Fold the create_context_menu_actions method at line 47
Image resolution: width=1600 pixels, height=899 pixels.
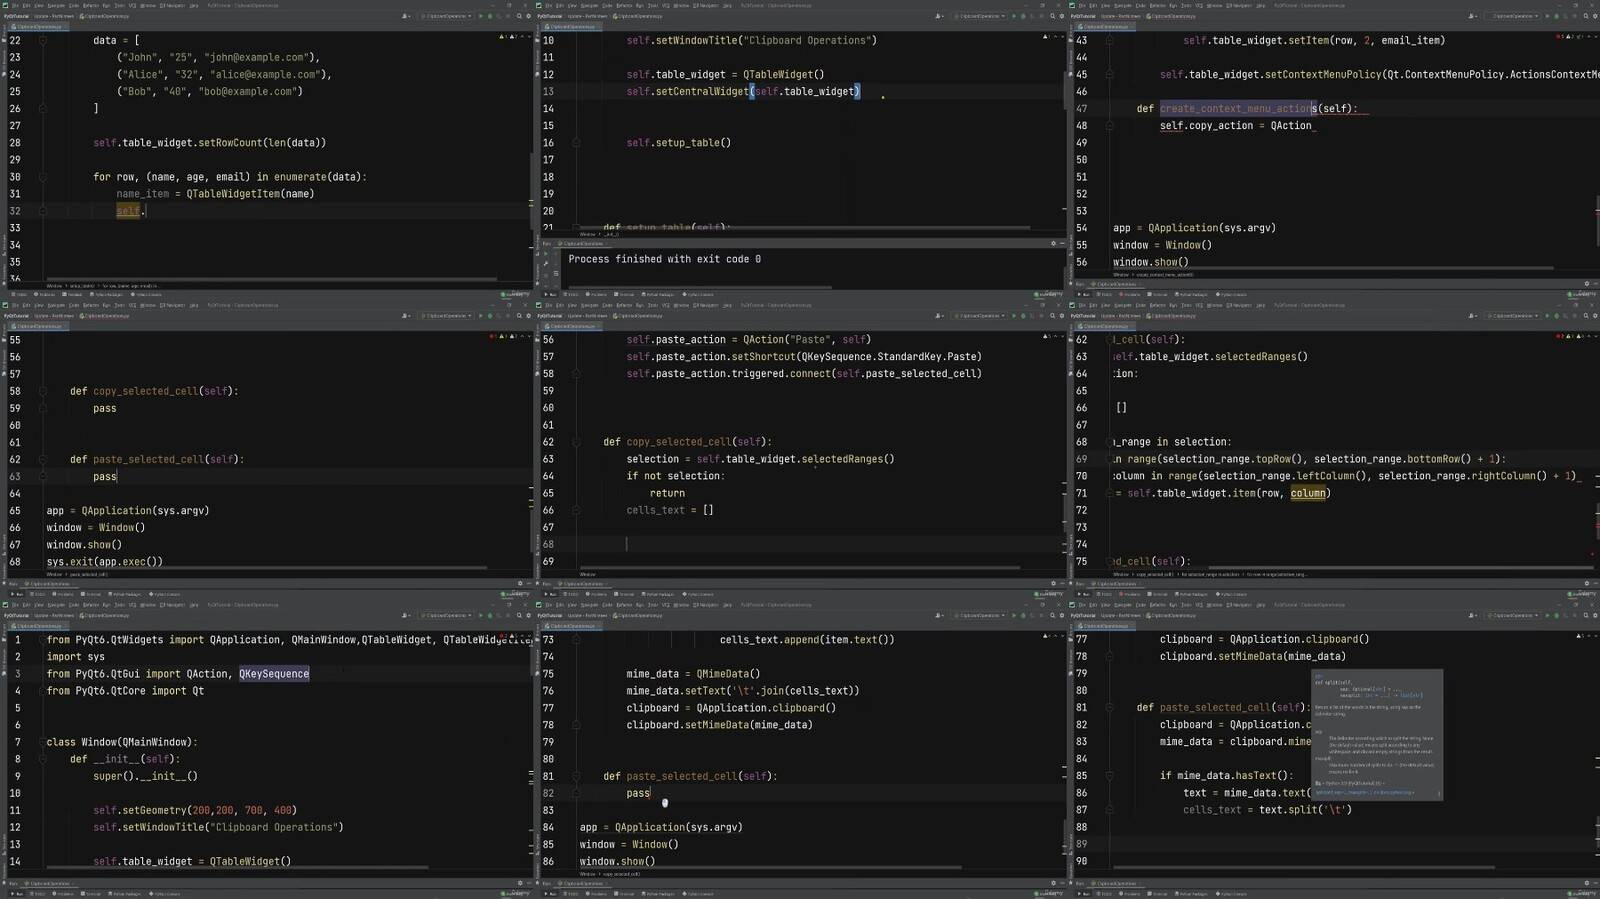pos(1109,109)
